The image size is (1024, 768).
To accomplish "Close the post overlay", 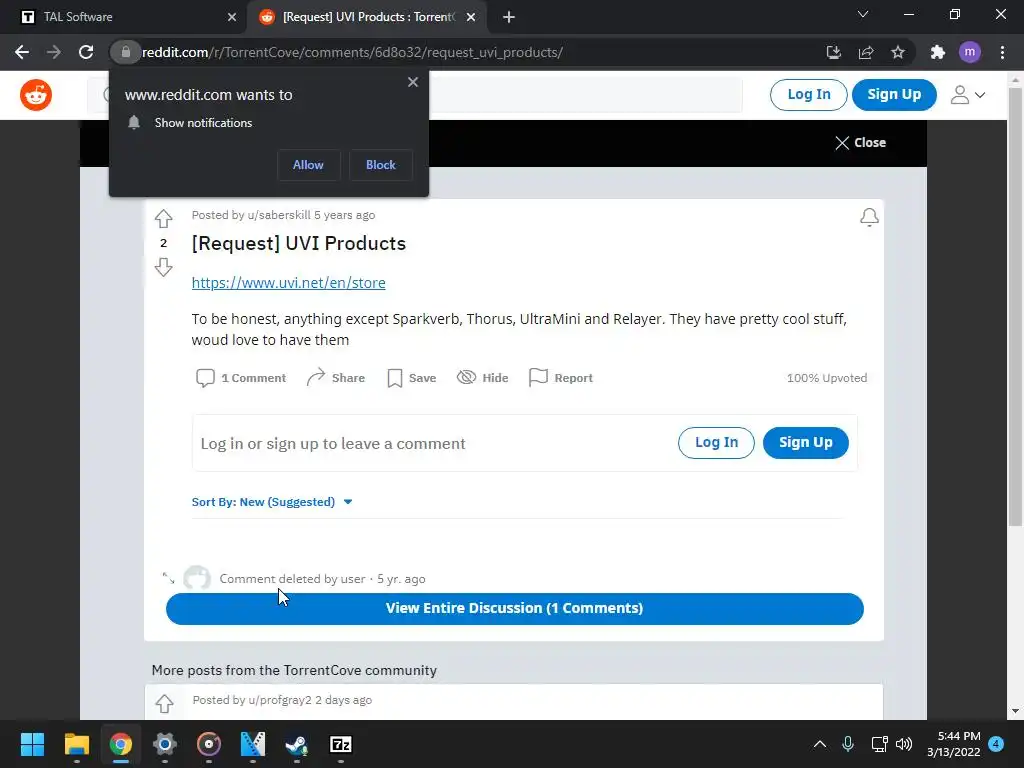I will 860,143.
